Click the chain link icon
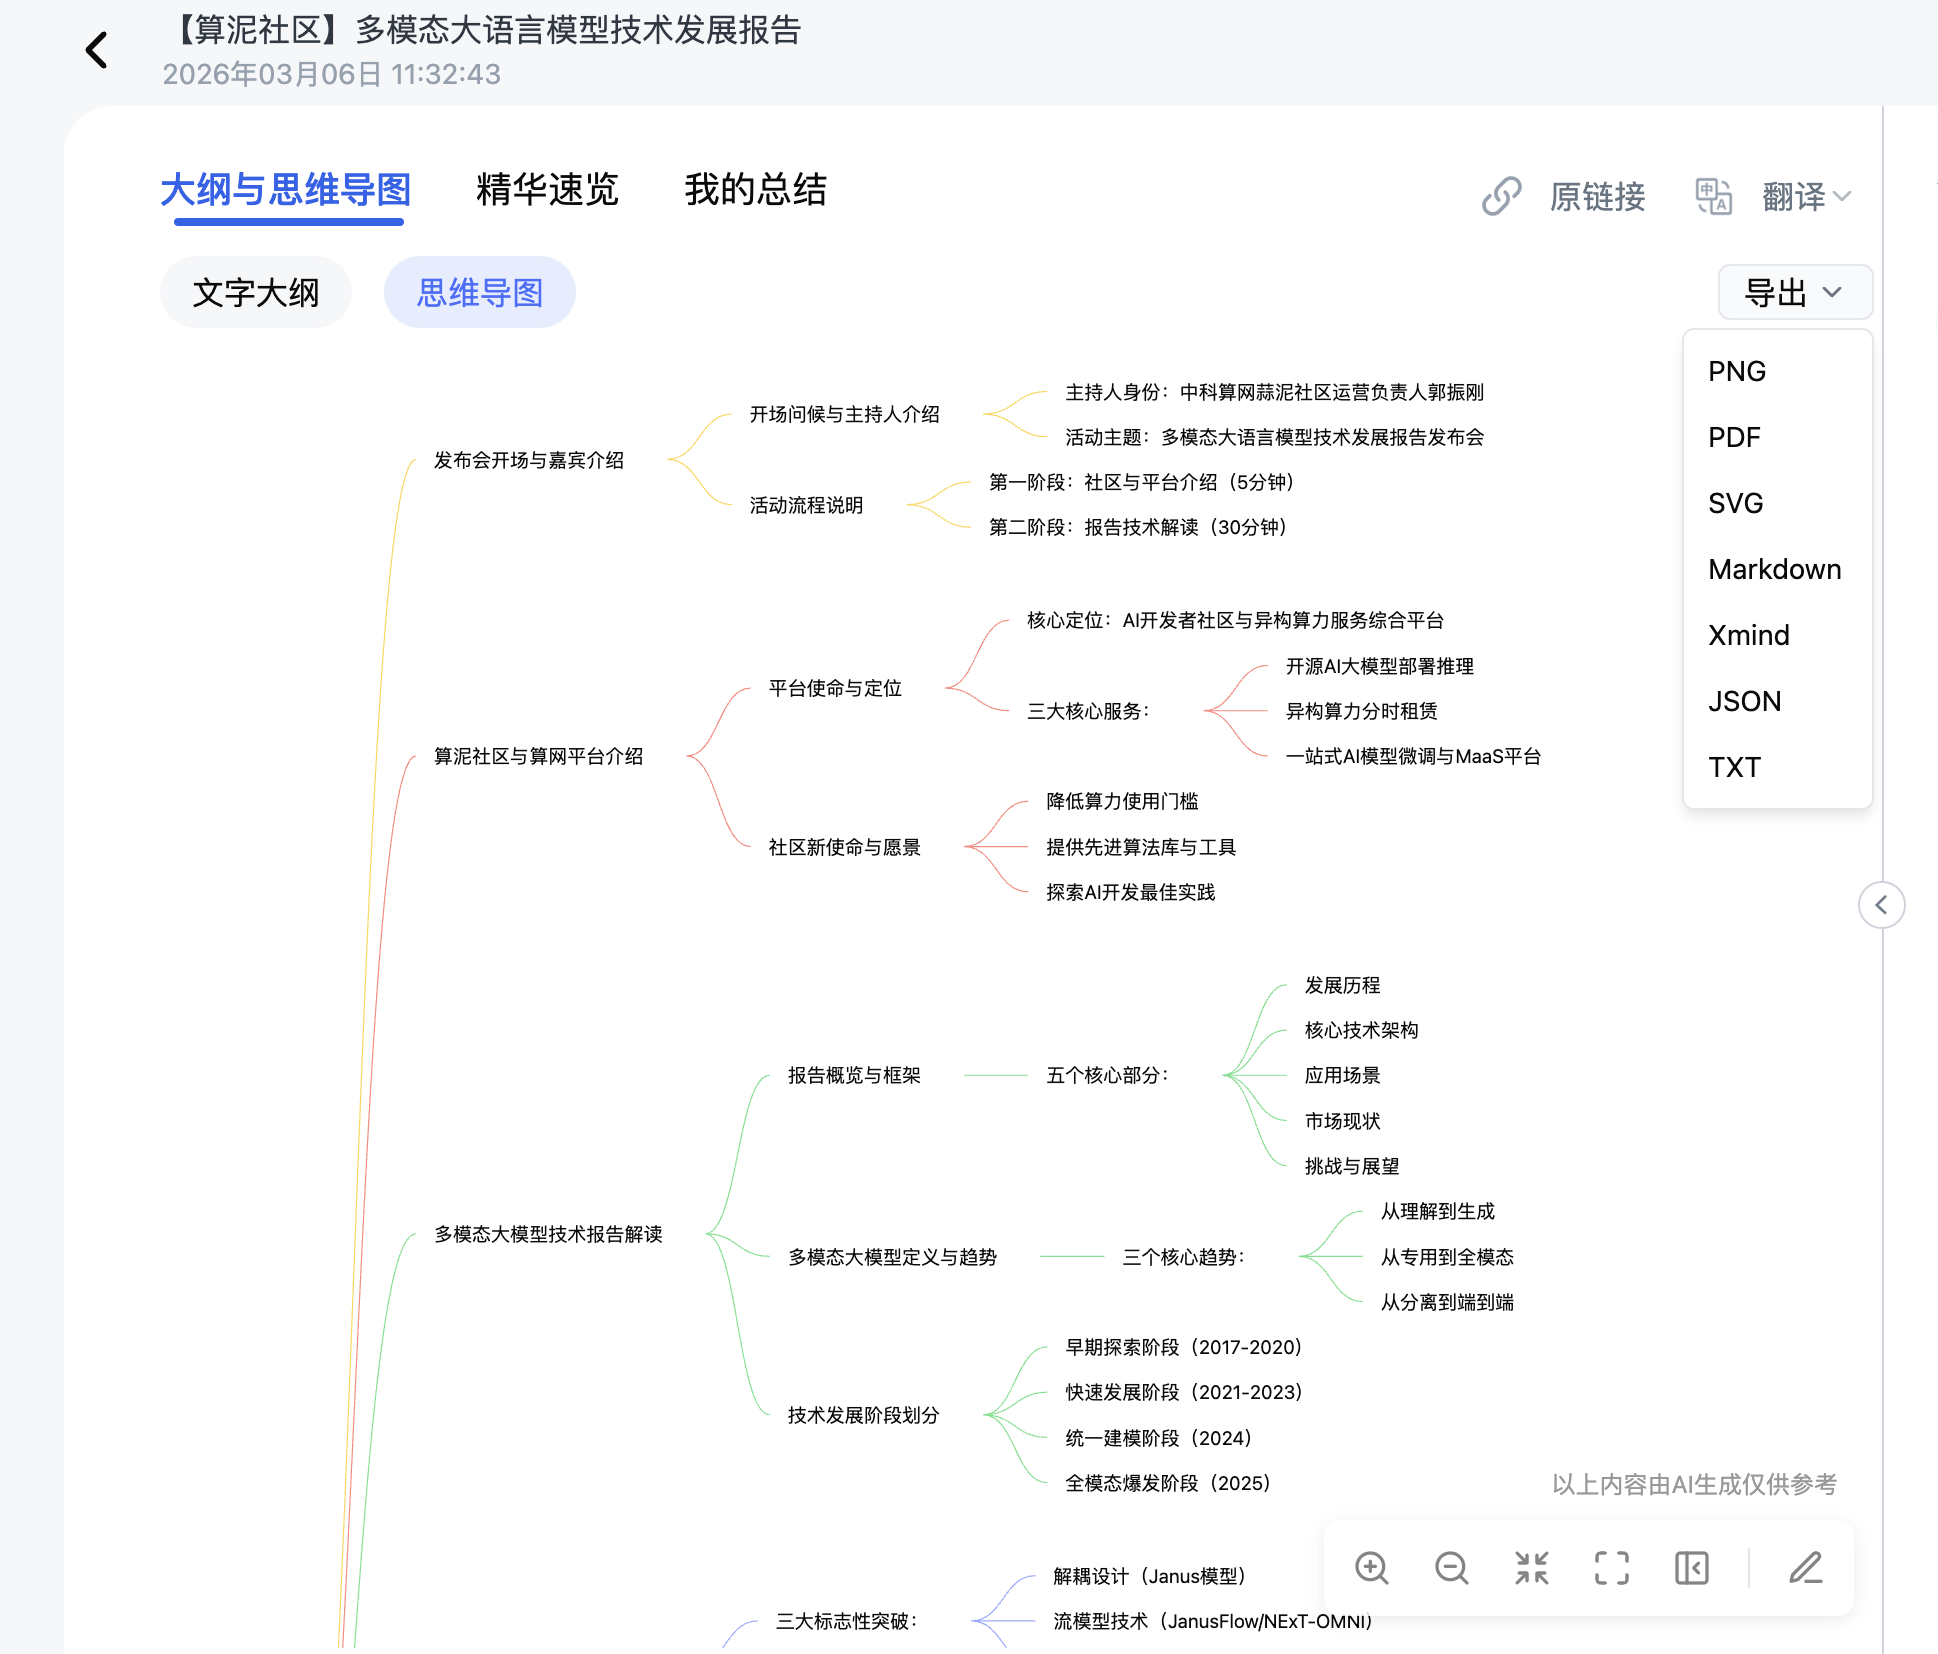This screenshot has height=1654, width=1938. pyautogui.click(x=1502, y=196)
